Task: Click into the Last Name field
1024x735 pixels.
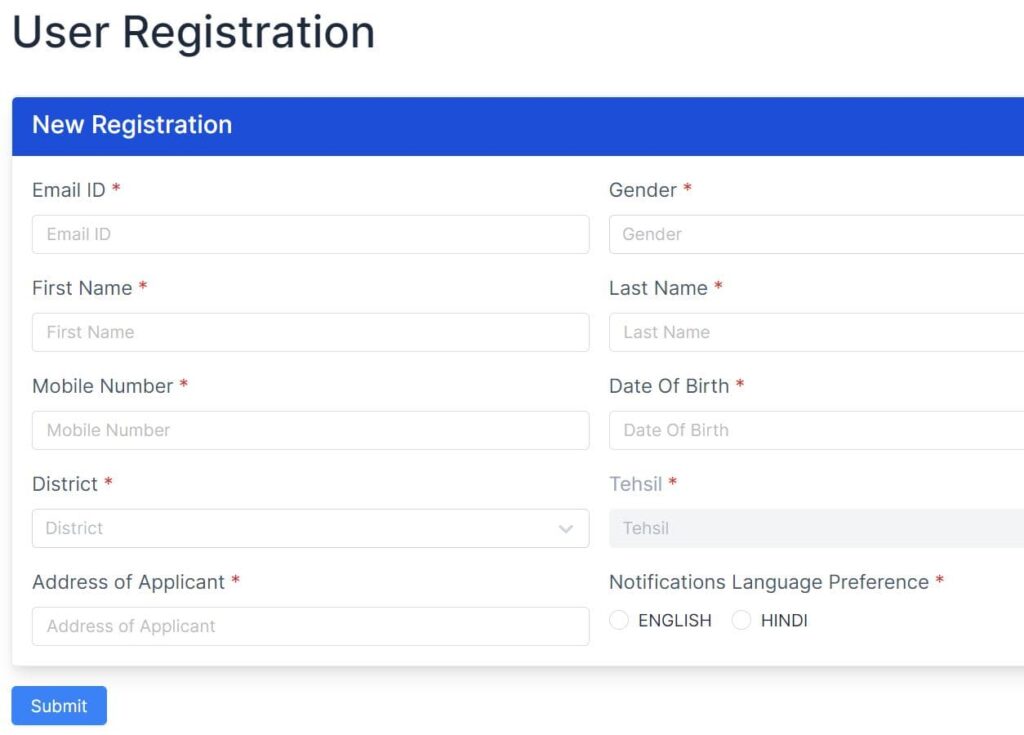Action: (815, 333)
